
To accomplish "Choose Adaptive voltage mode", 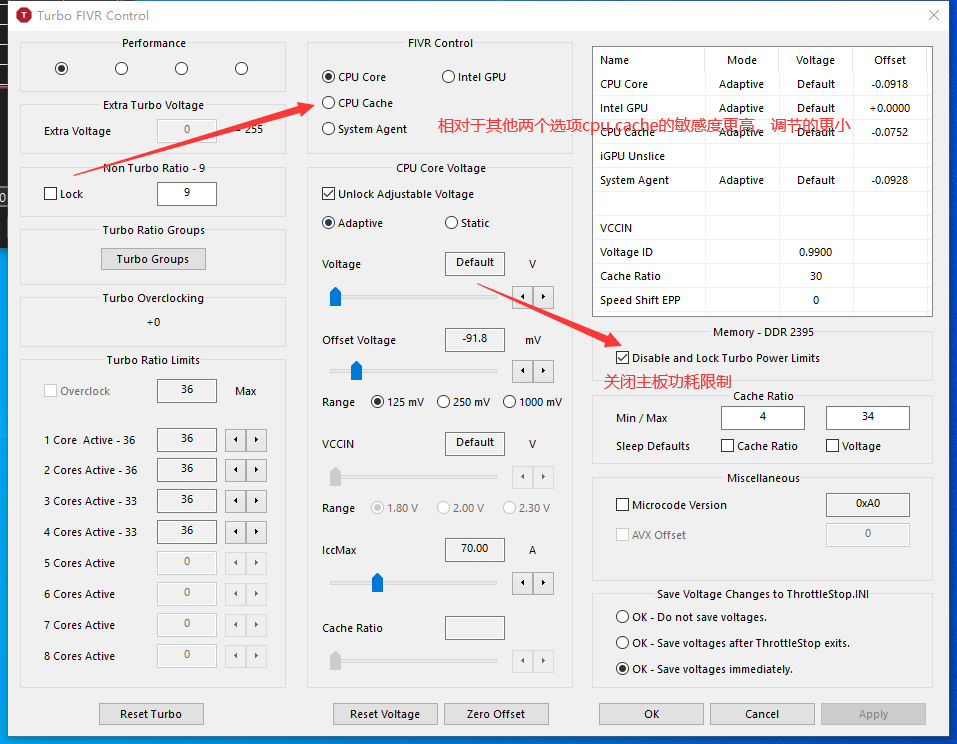I will [x=353, y=223].
